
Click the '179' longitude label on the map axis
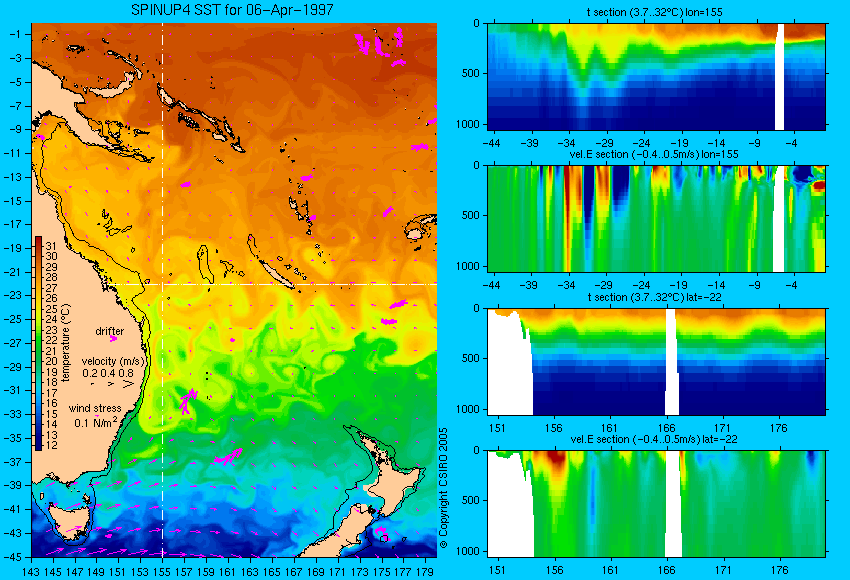point(424,571)
